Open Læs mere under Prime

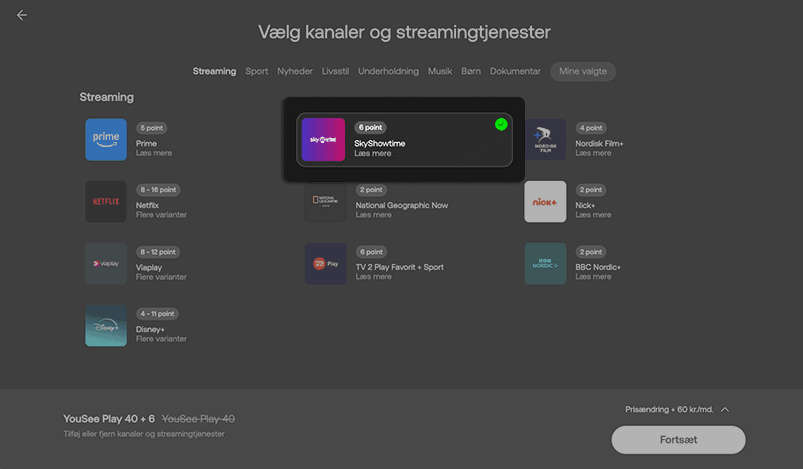pos(154,153)
